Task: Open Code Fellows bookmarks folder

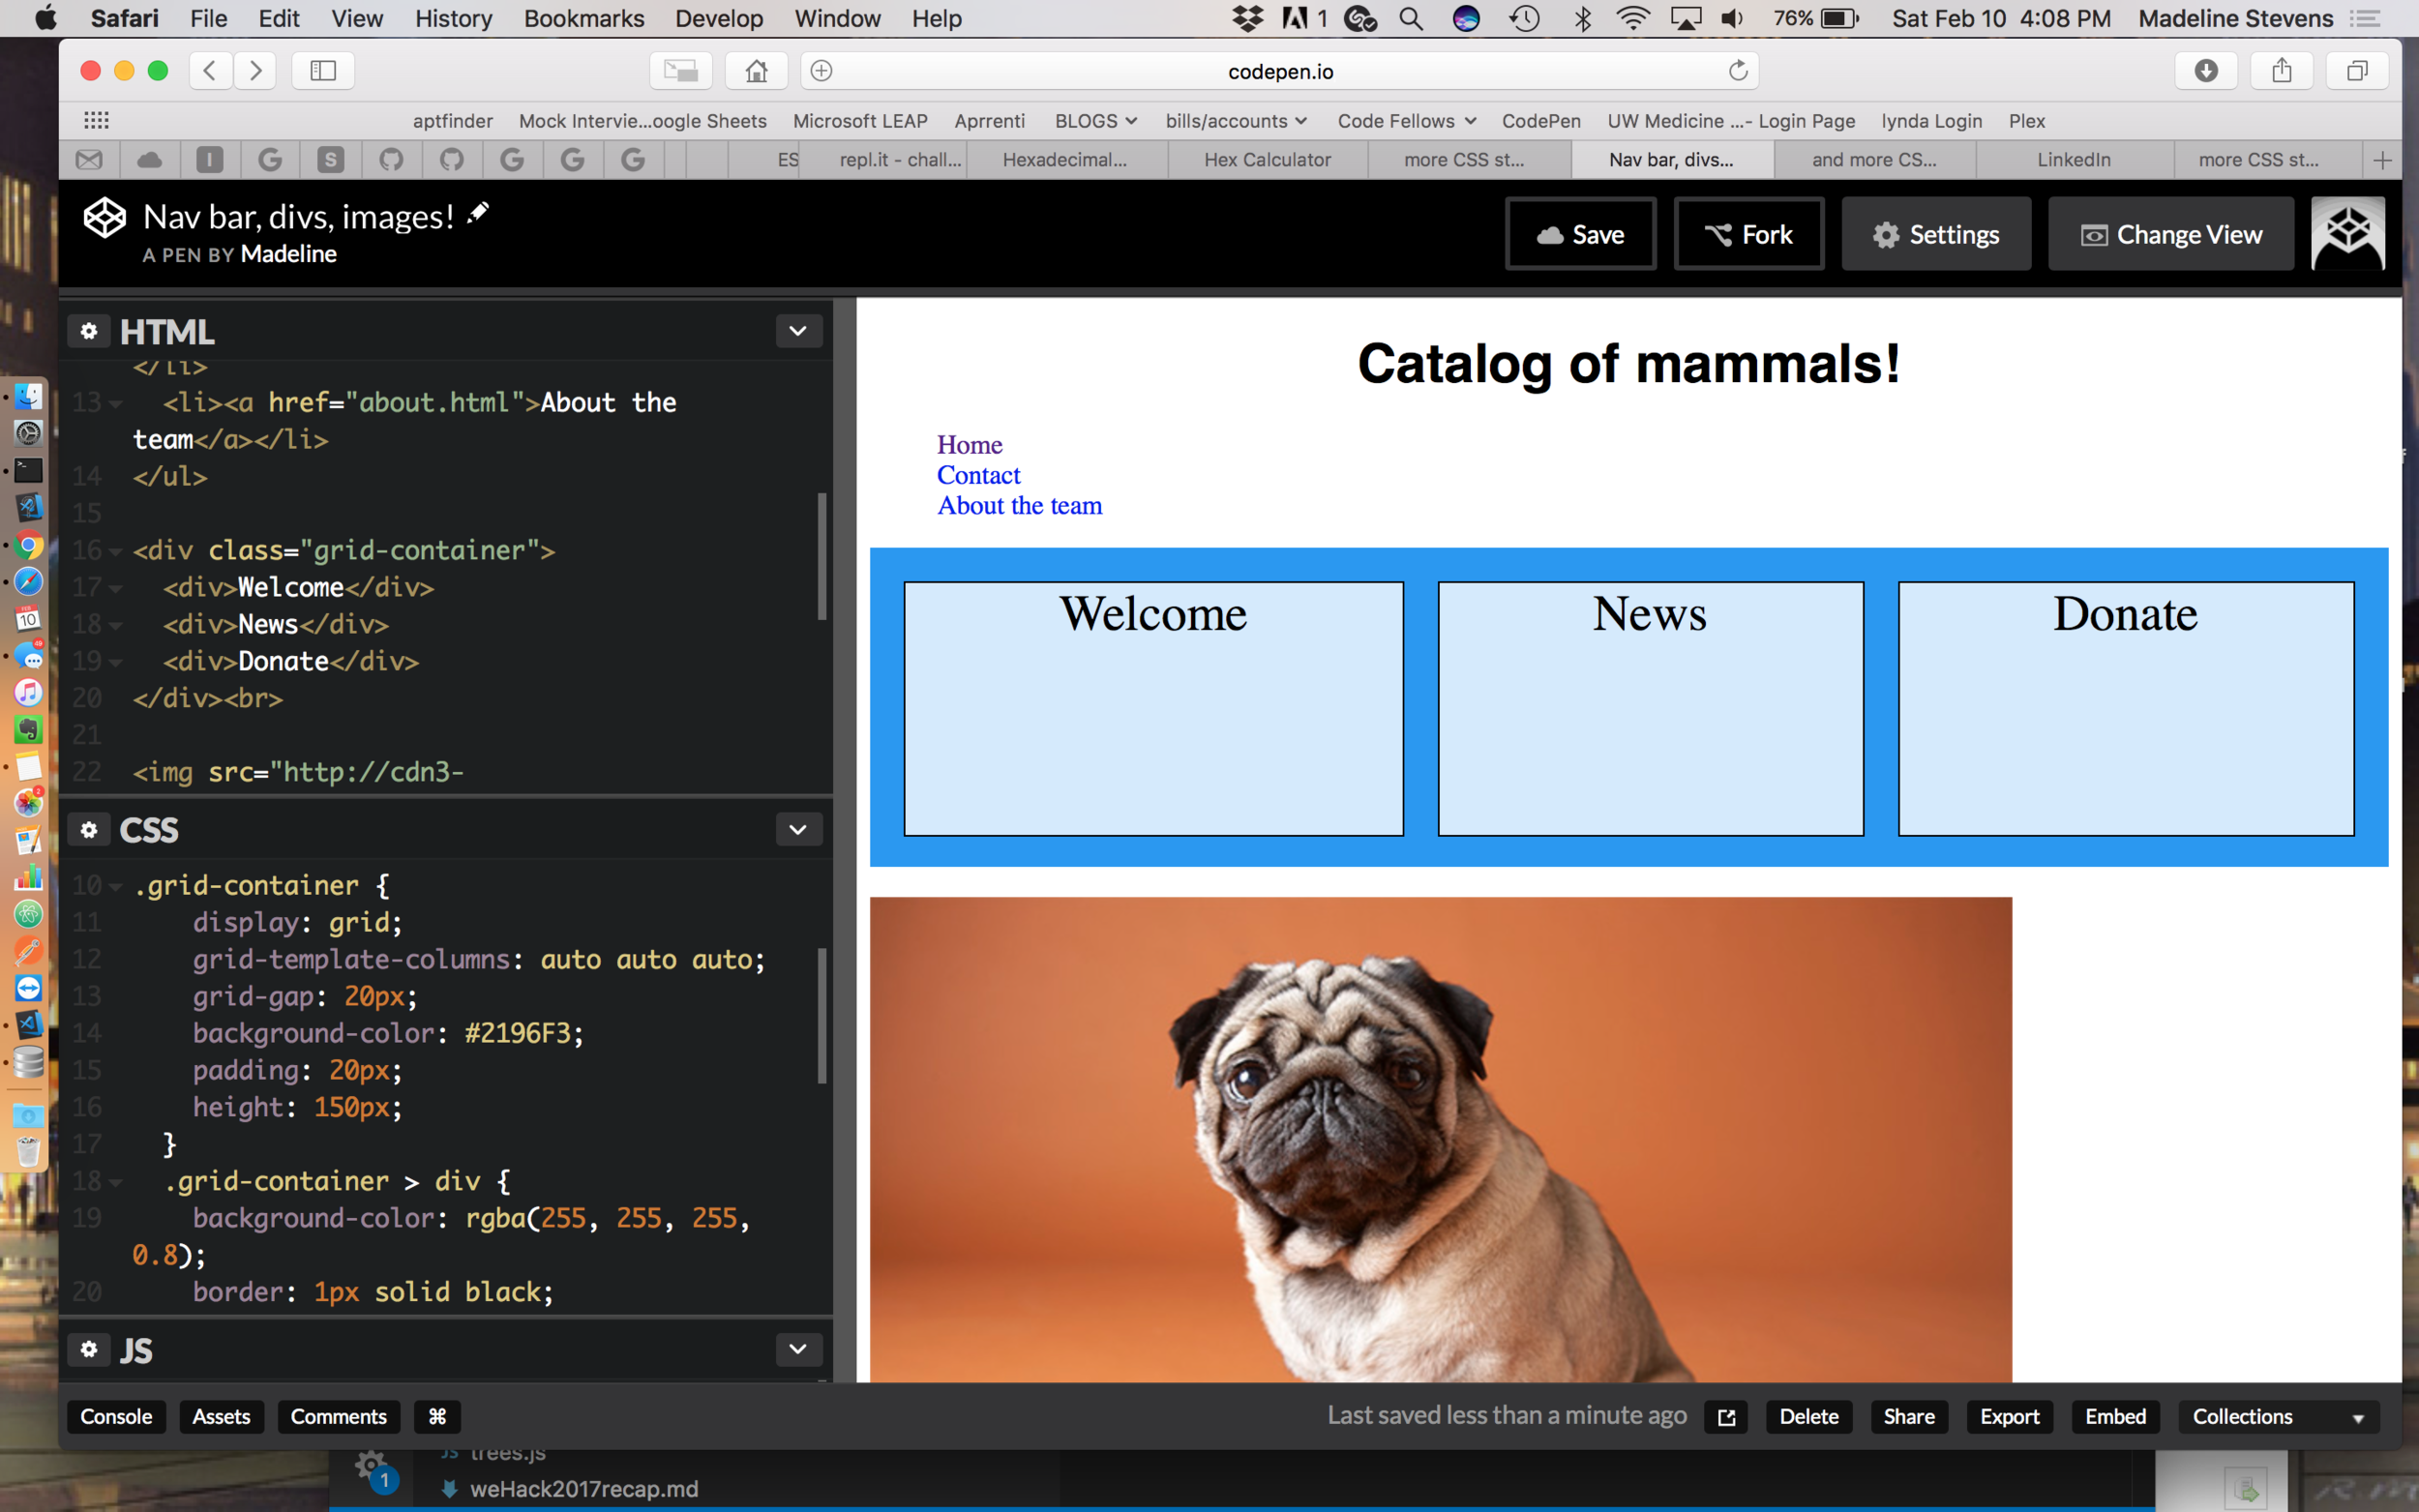Action: 1407,121
